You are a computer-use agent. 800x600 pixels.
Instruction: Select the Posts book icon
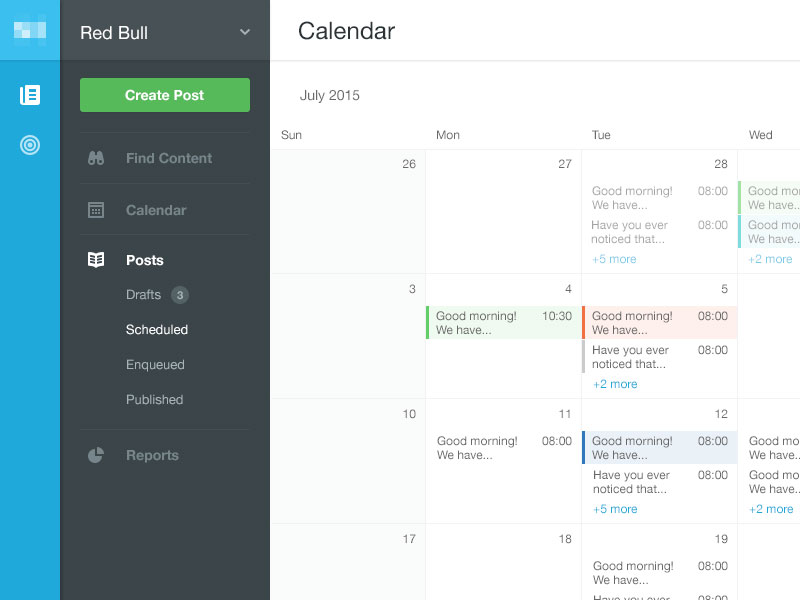(95, 259)
